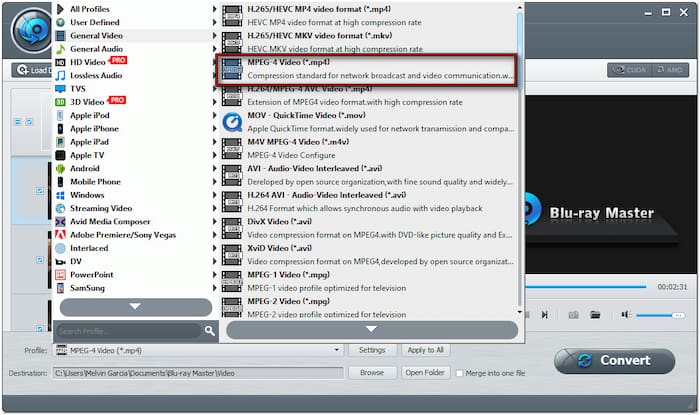Viewport: 700px width, 415px height.
Task: Click the Apple iPod device icon
Action: point(61,116)
